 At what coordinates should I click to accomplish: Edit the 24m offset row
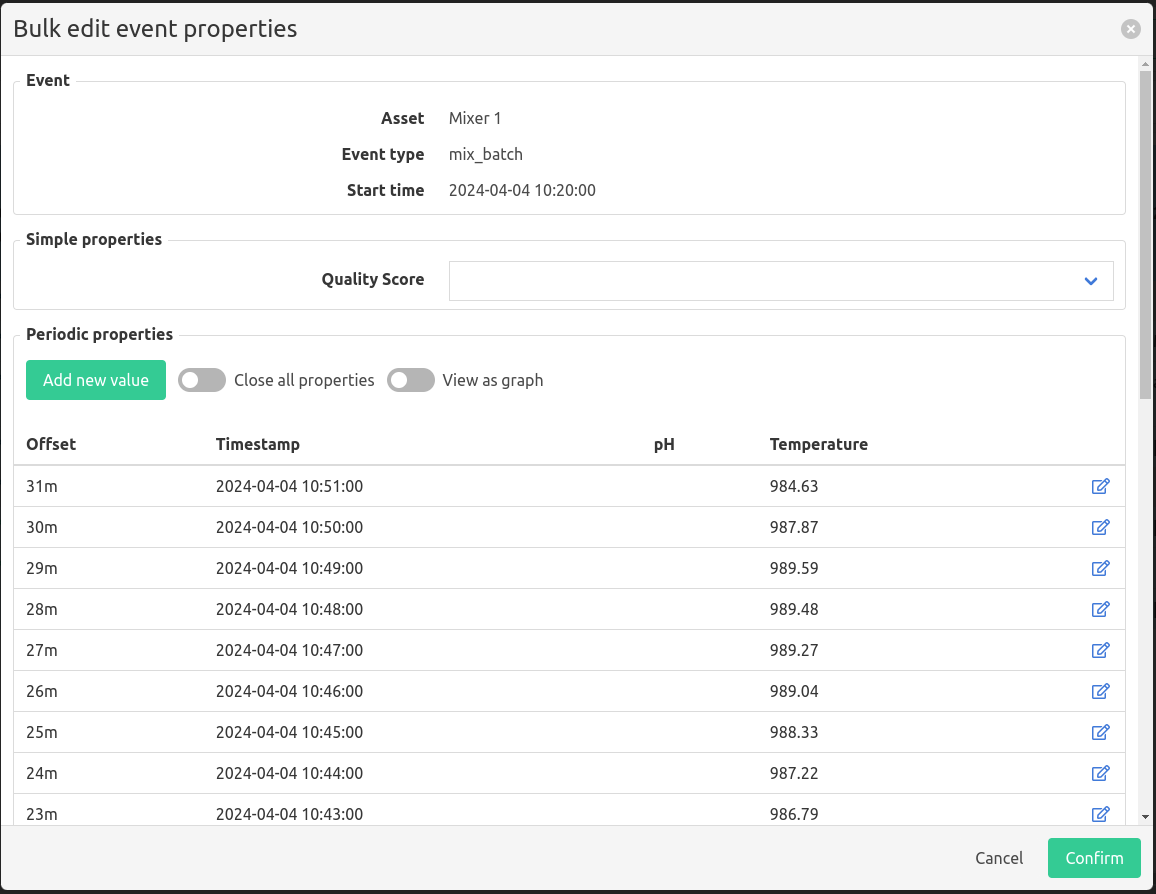pos(1100,773)
